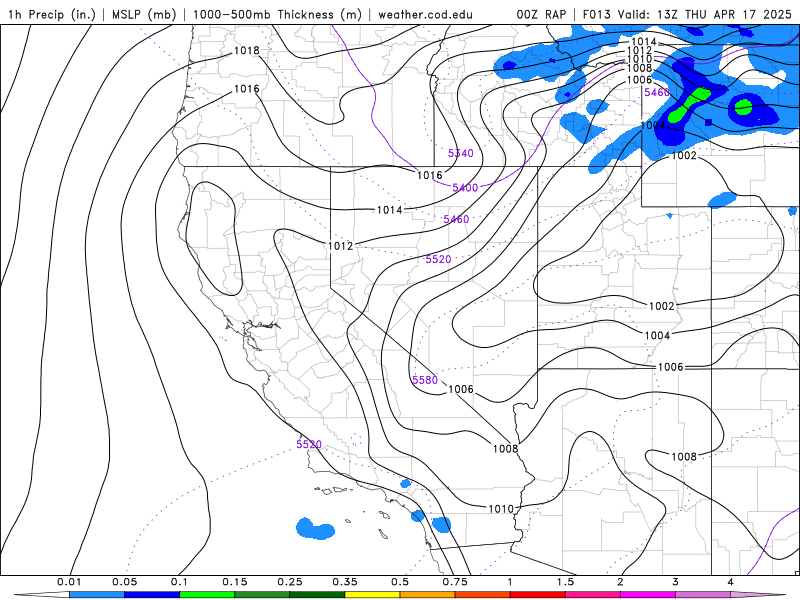Select the '1000-500mb Thickness (m)' header text
800x600 pixels.
(x=277, y=14)
